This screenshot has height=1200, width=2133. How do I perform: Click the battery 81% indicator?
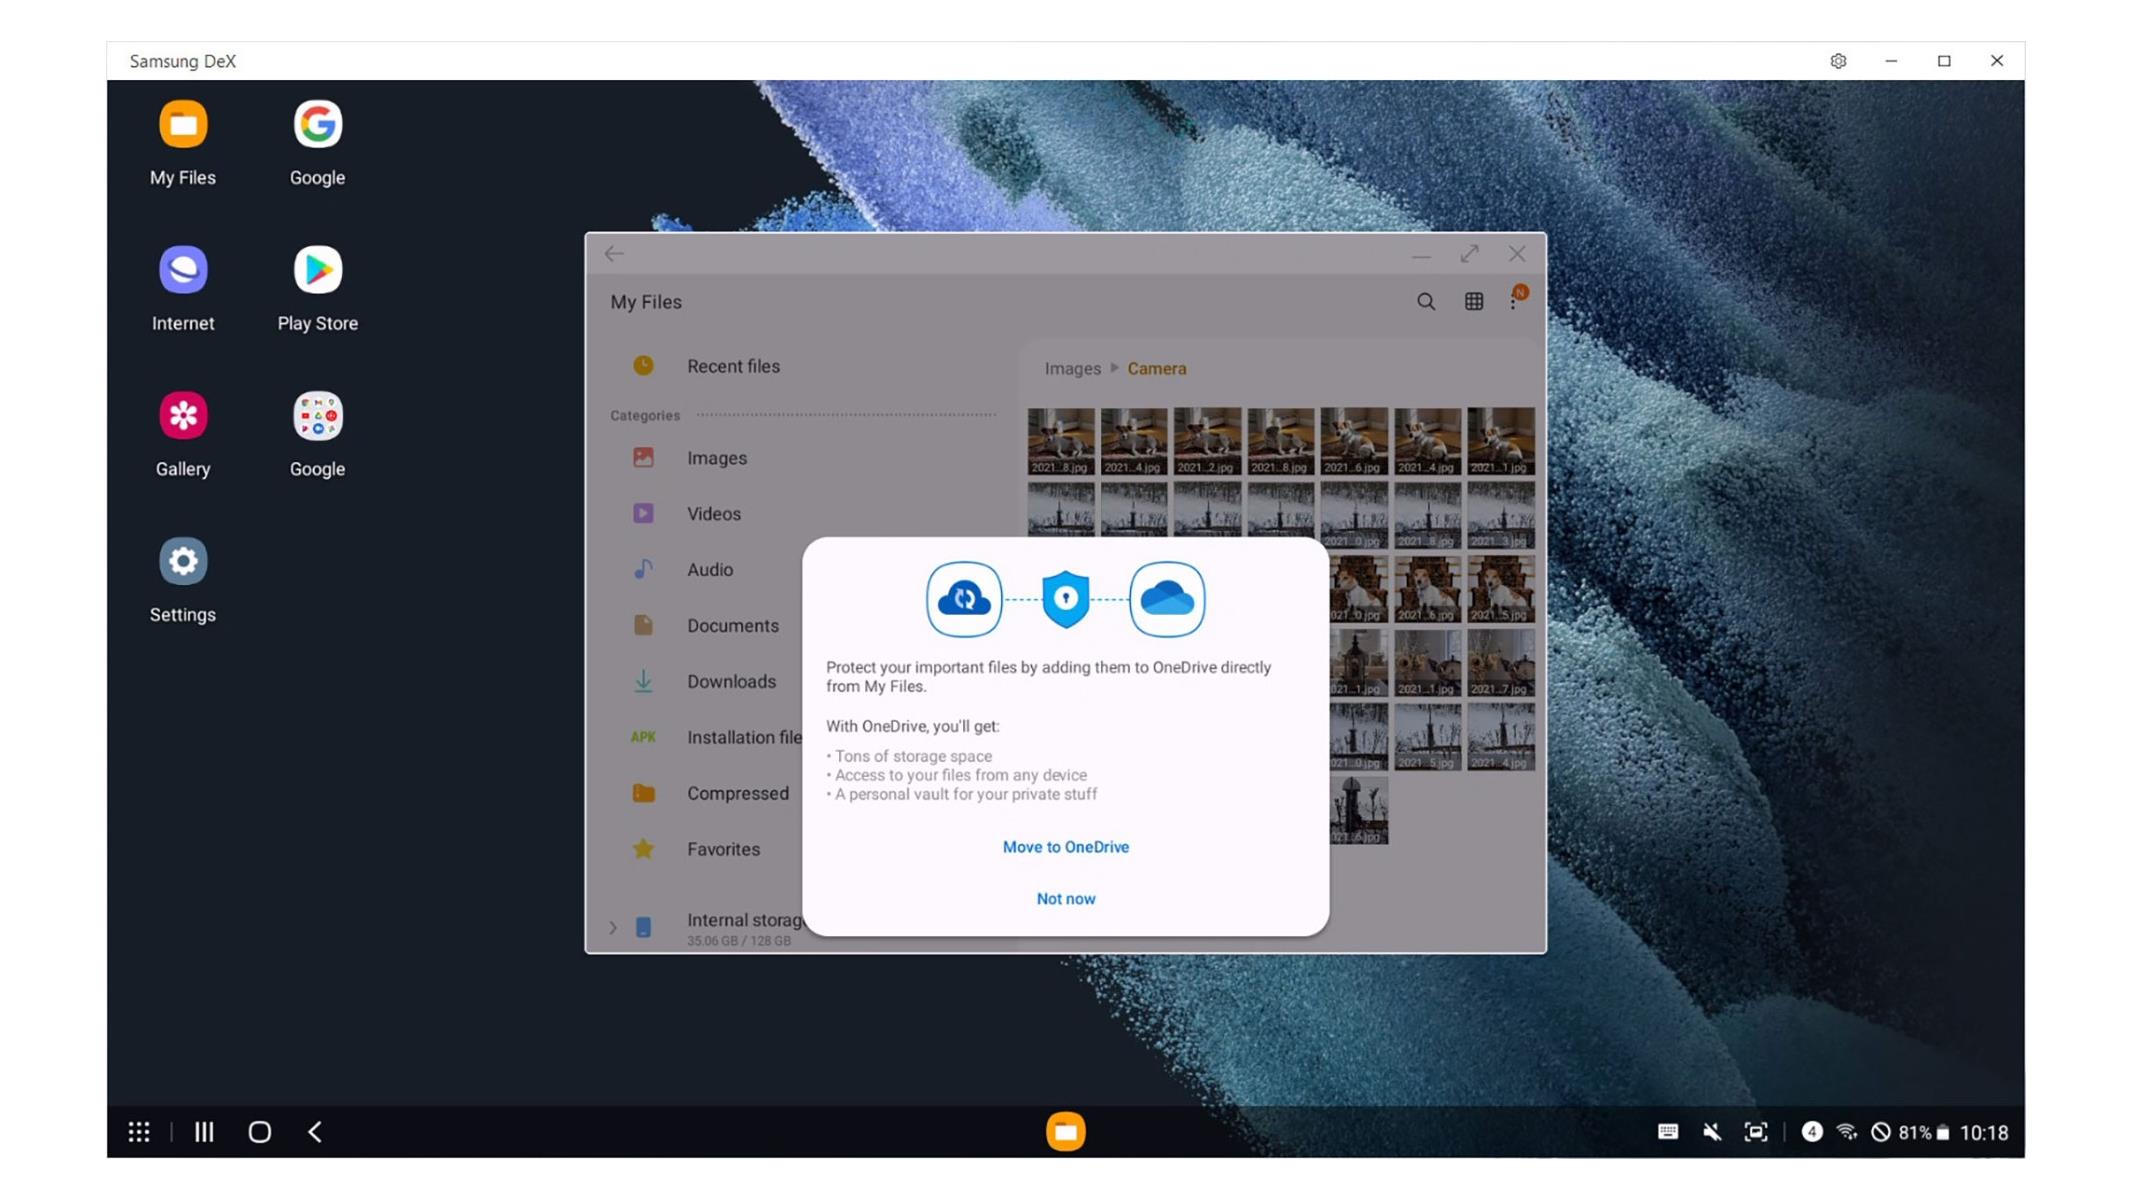click(x=1924, y=1133)
